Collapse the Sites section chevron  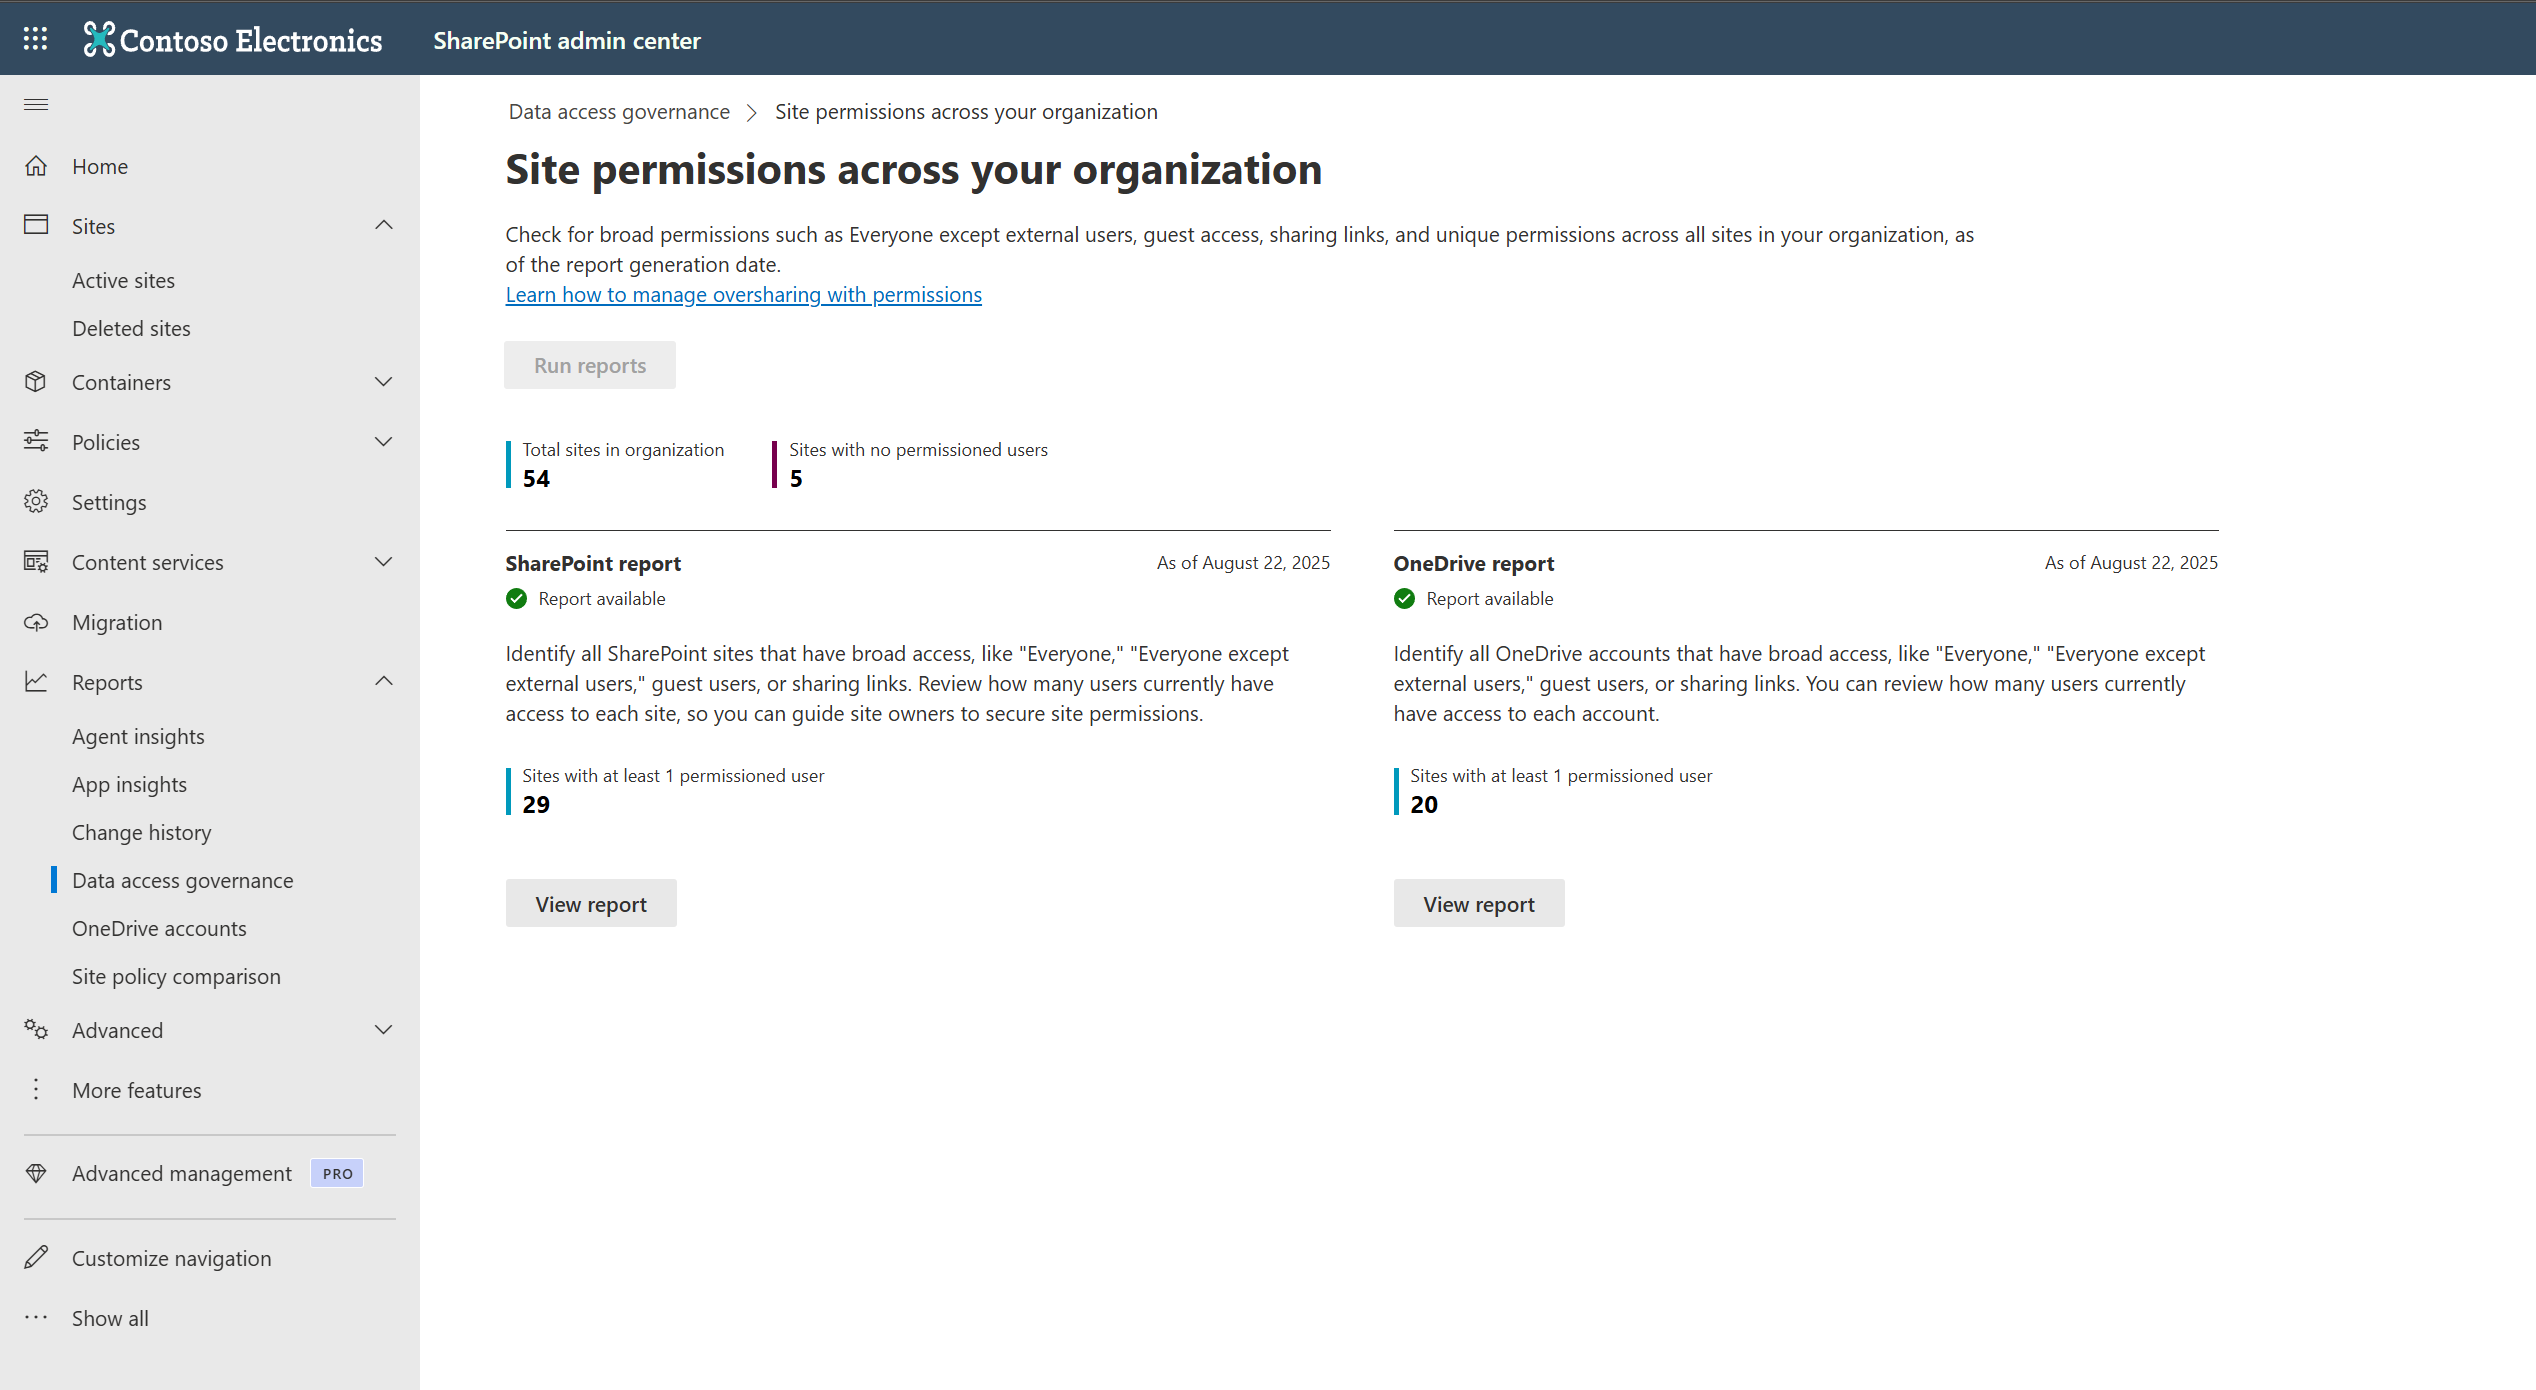[x=383, y=226]
